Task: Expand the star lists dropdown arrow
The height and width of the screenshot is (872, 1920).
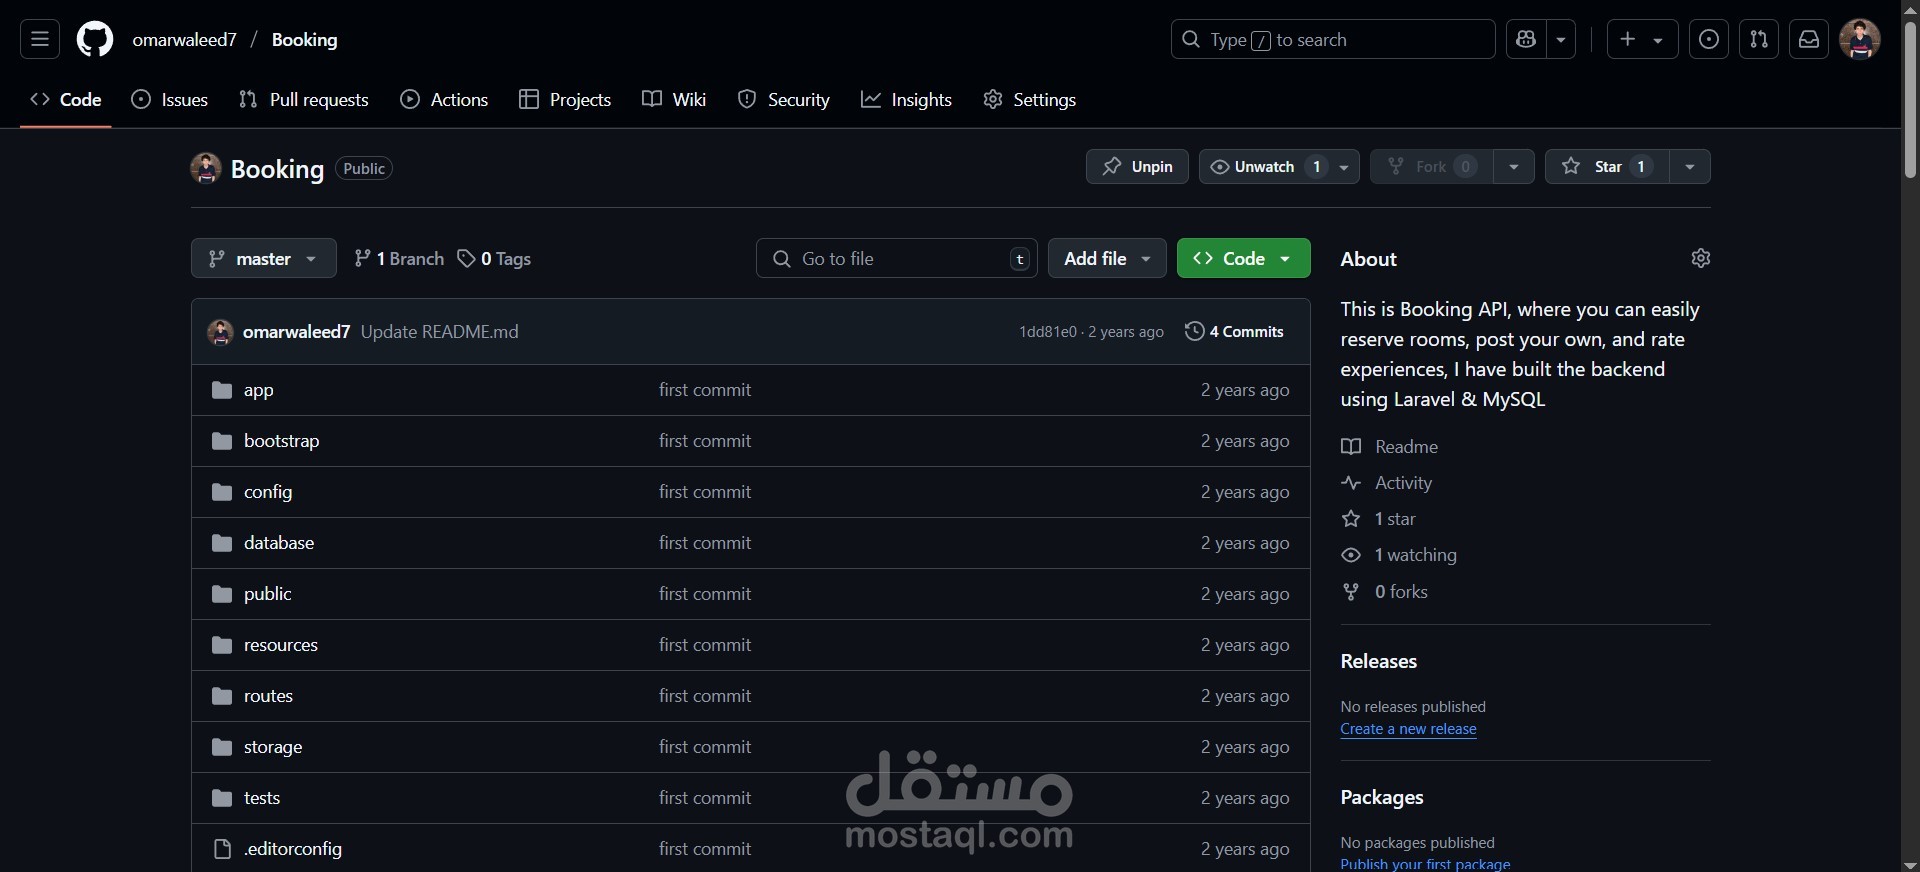Action: pyautogui.click(x=1689, y=166)
